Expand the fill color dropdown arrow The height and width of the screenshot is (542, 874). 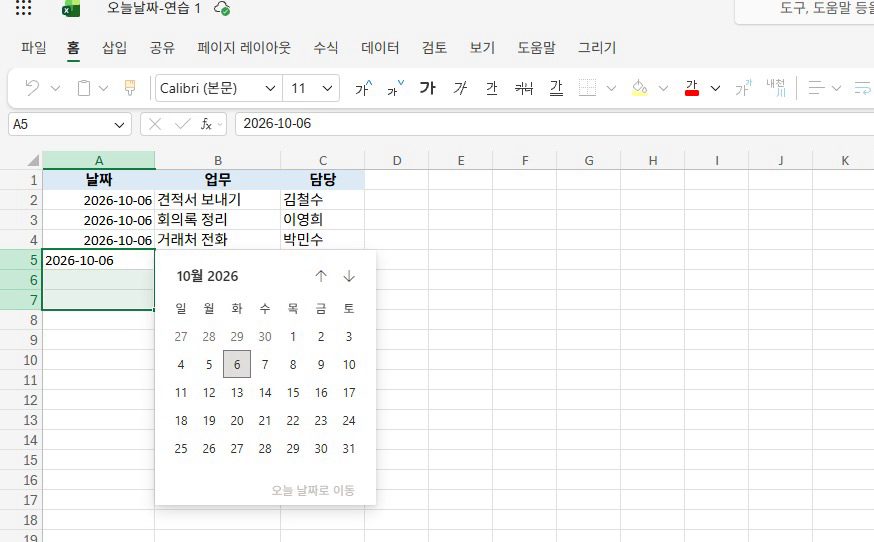(x=663, y=88)
